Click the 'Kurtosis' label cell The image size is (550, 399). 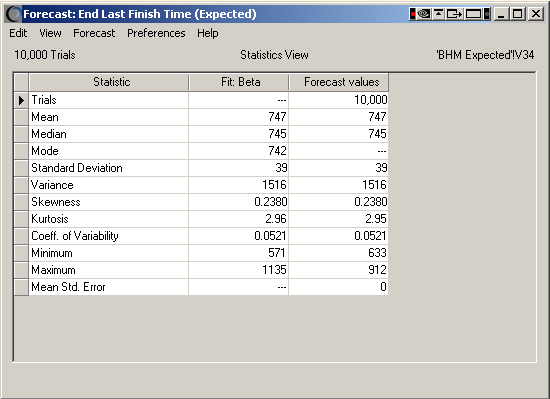tap(109, 219)
